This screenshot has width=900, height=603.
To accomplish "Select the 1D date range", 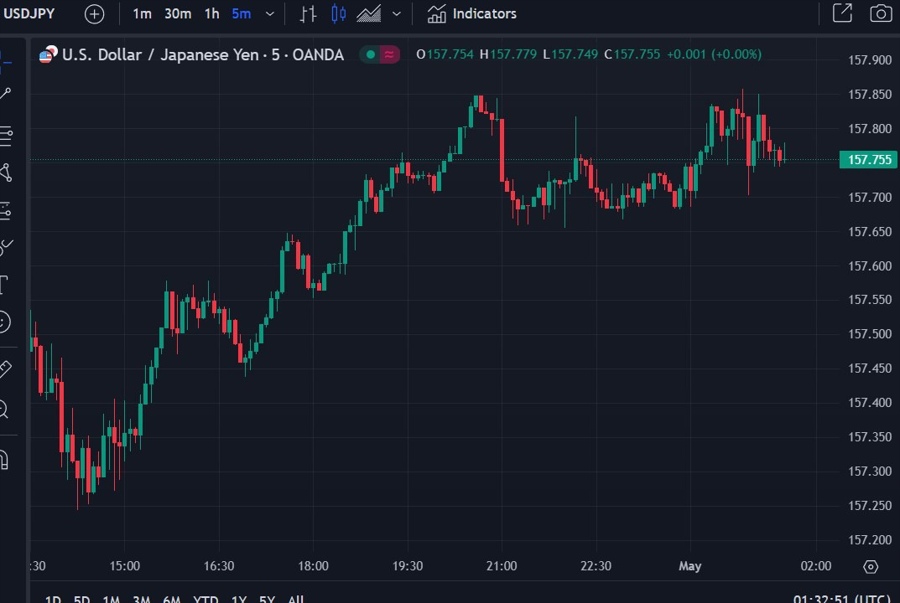I will [53, 599].
